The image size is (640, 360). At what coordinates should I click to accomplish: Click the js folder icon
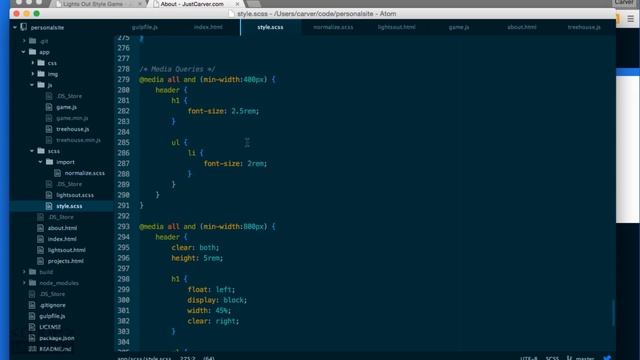pos(41,85)
